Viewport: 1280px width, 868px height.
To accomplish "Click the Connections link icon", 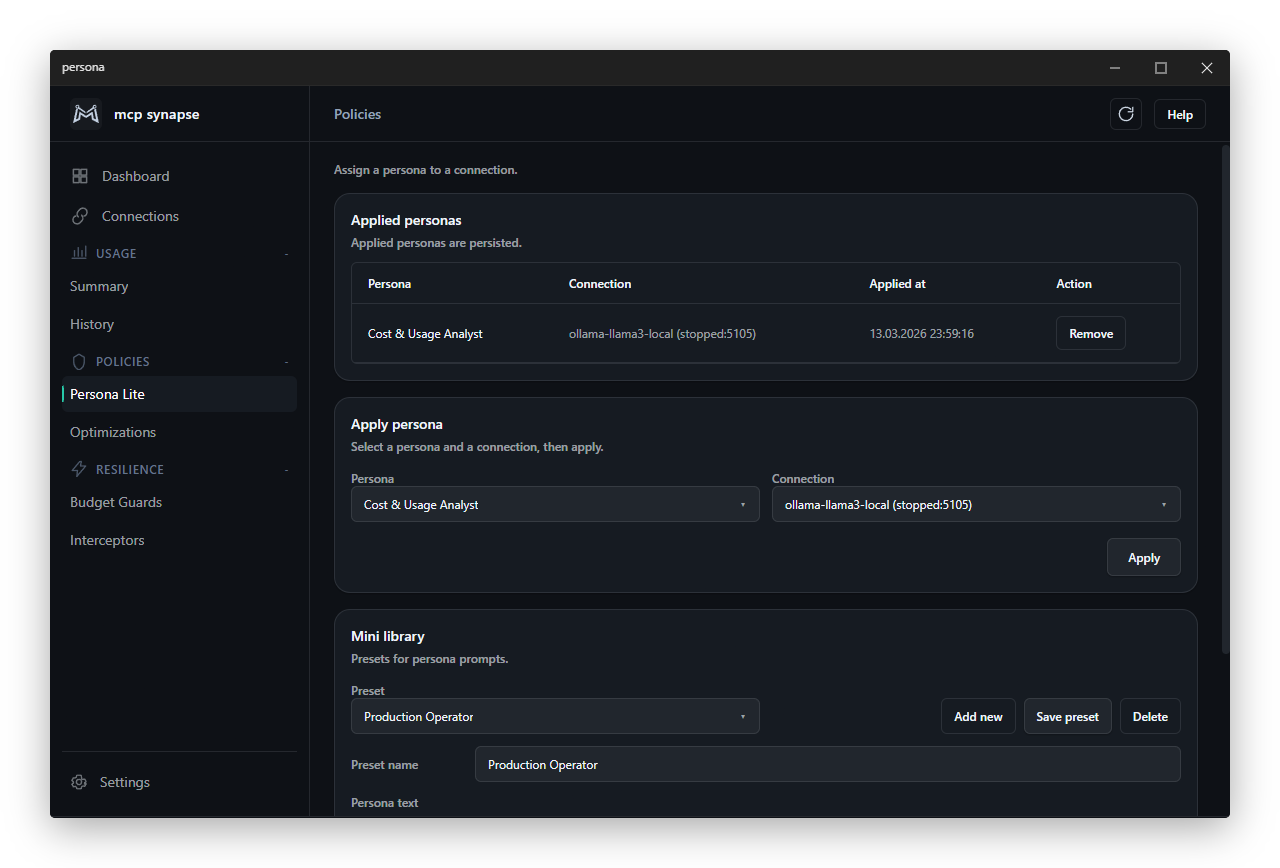I will 80,216.
